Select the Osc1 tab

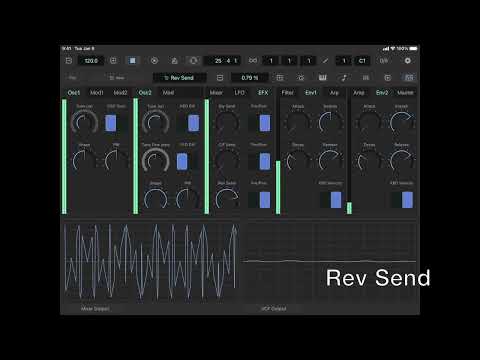coord(74,93)
